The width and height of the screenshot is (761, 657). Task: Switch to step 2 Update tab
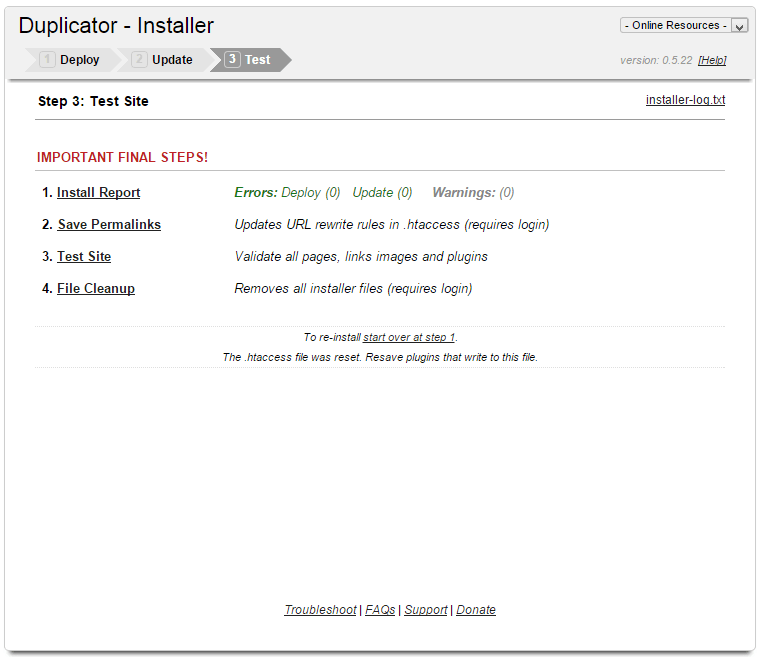[x=162, y=60]
